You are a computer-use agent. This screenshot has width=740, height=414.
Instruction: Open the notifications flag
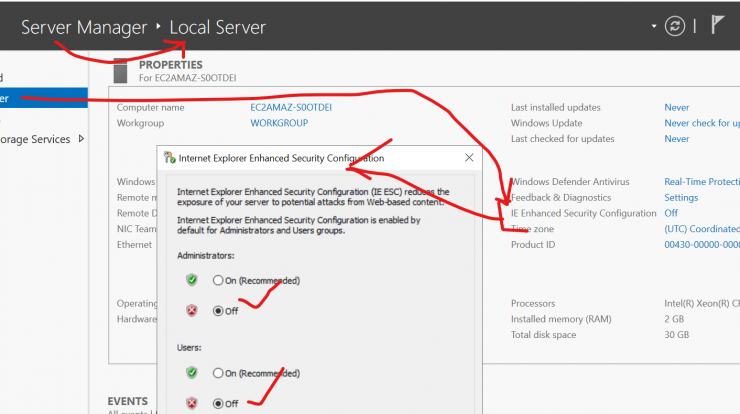tap(717, 25)
